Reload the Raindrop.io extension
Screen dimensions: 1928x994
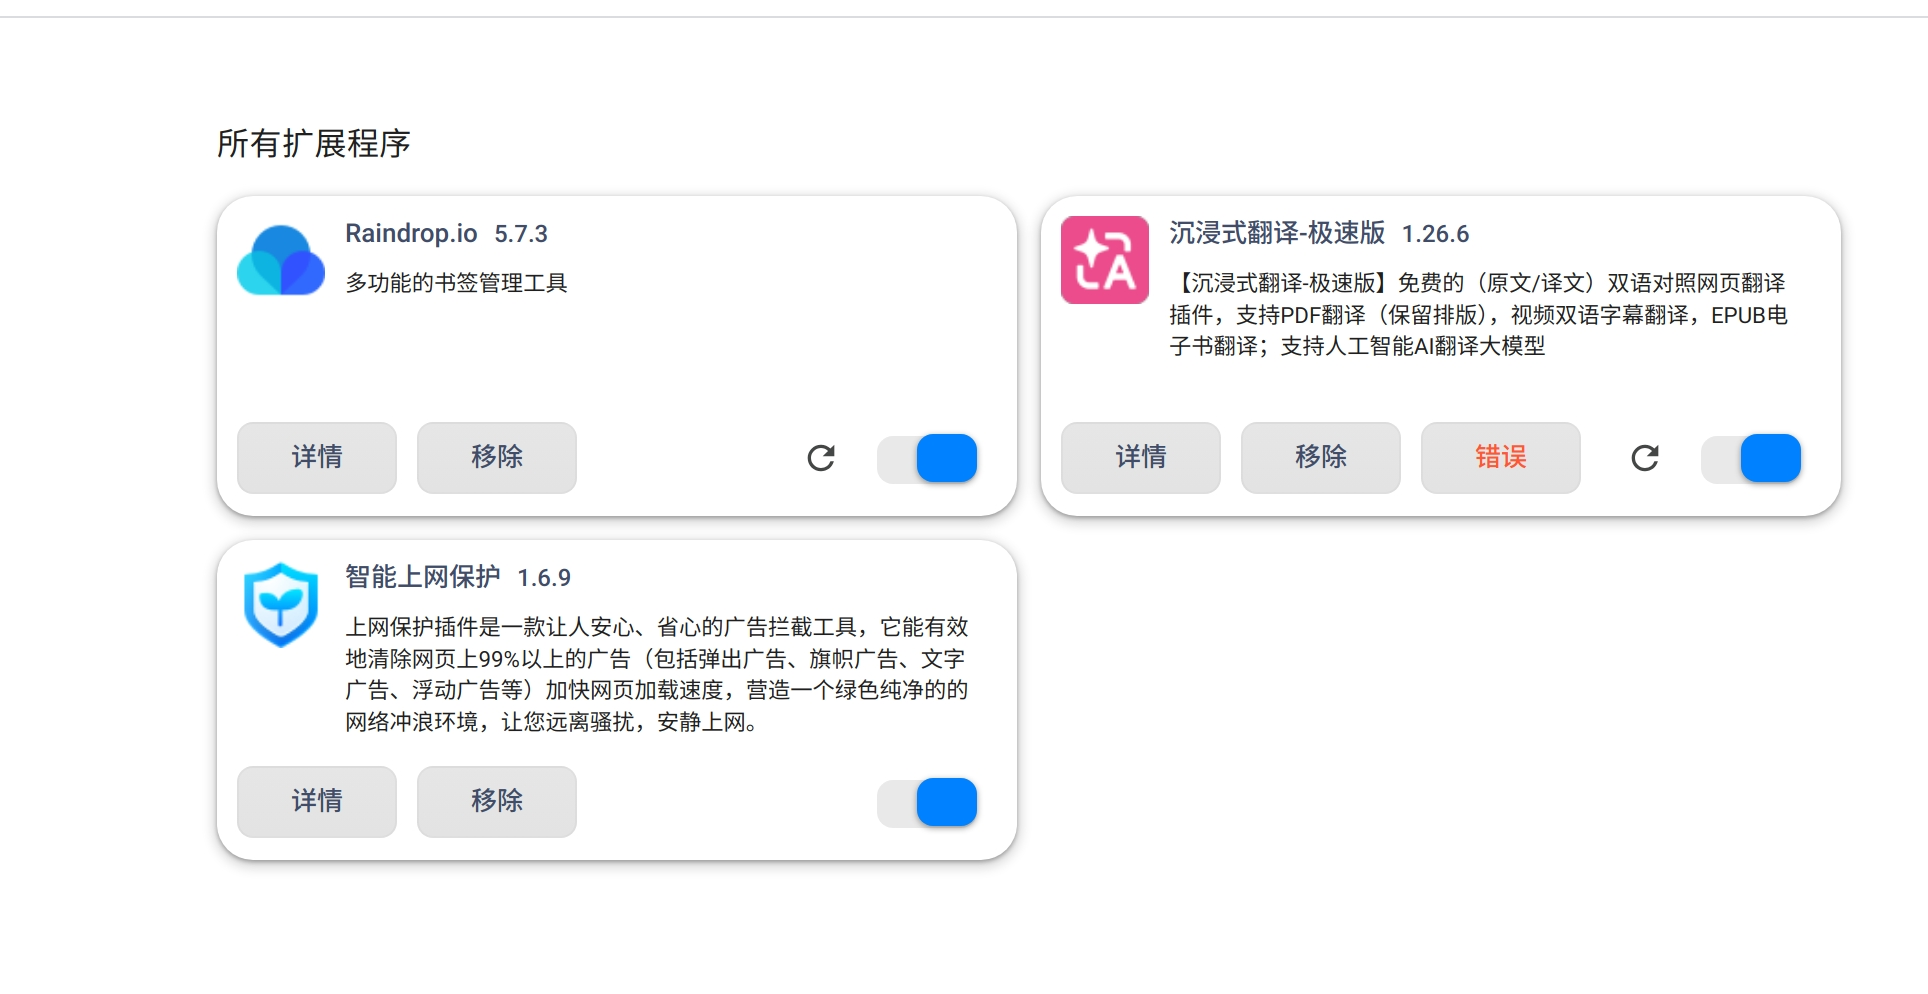click(821, 458)
